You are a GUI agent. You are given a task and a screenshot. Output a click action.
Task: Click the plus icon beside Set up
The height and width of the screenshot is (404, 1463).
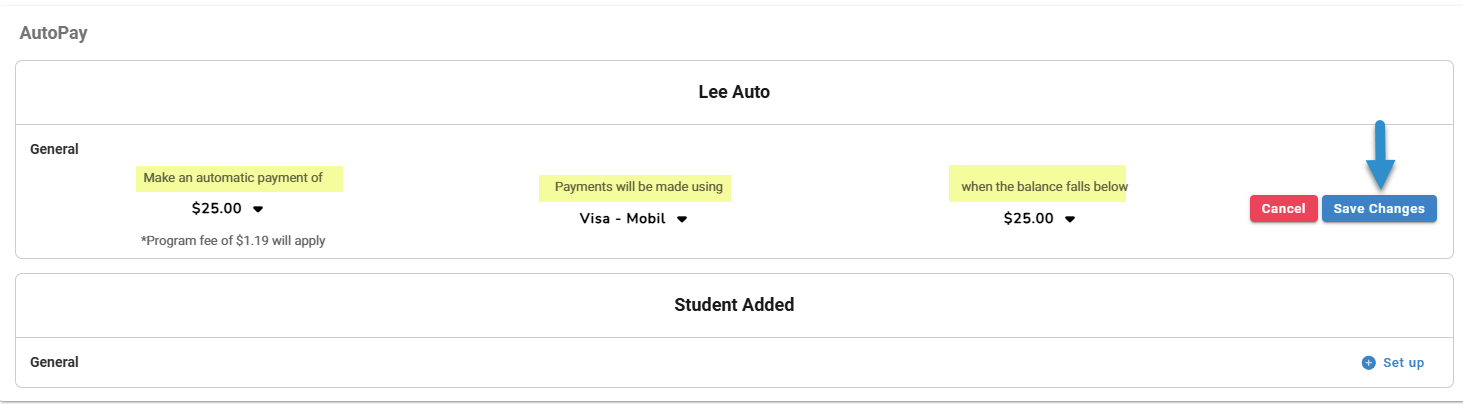pyautogui.click(x=1368, y=363)
